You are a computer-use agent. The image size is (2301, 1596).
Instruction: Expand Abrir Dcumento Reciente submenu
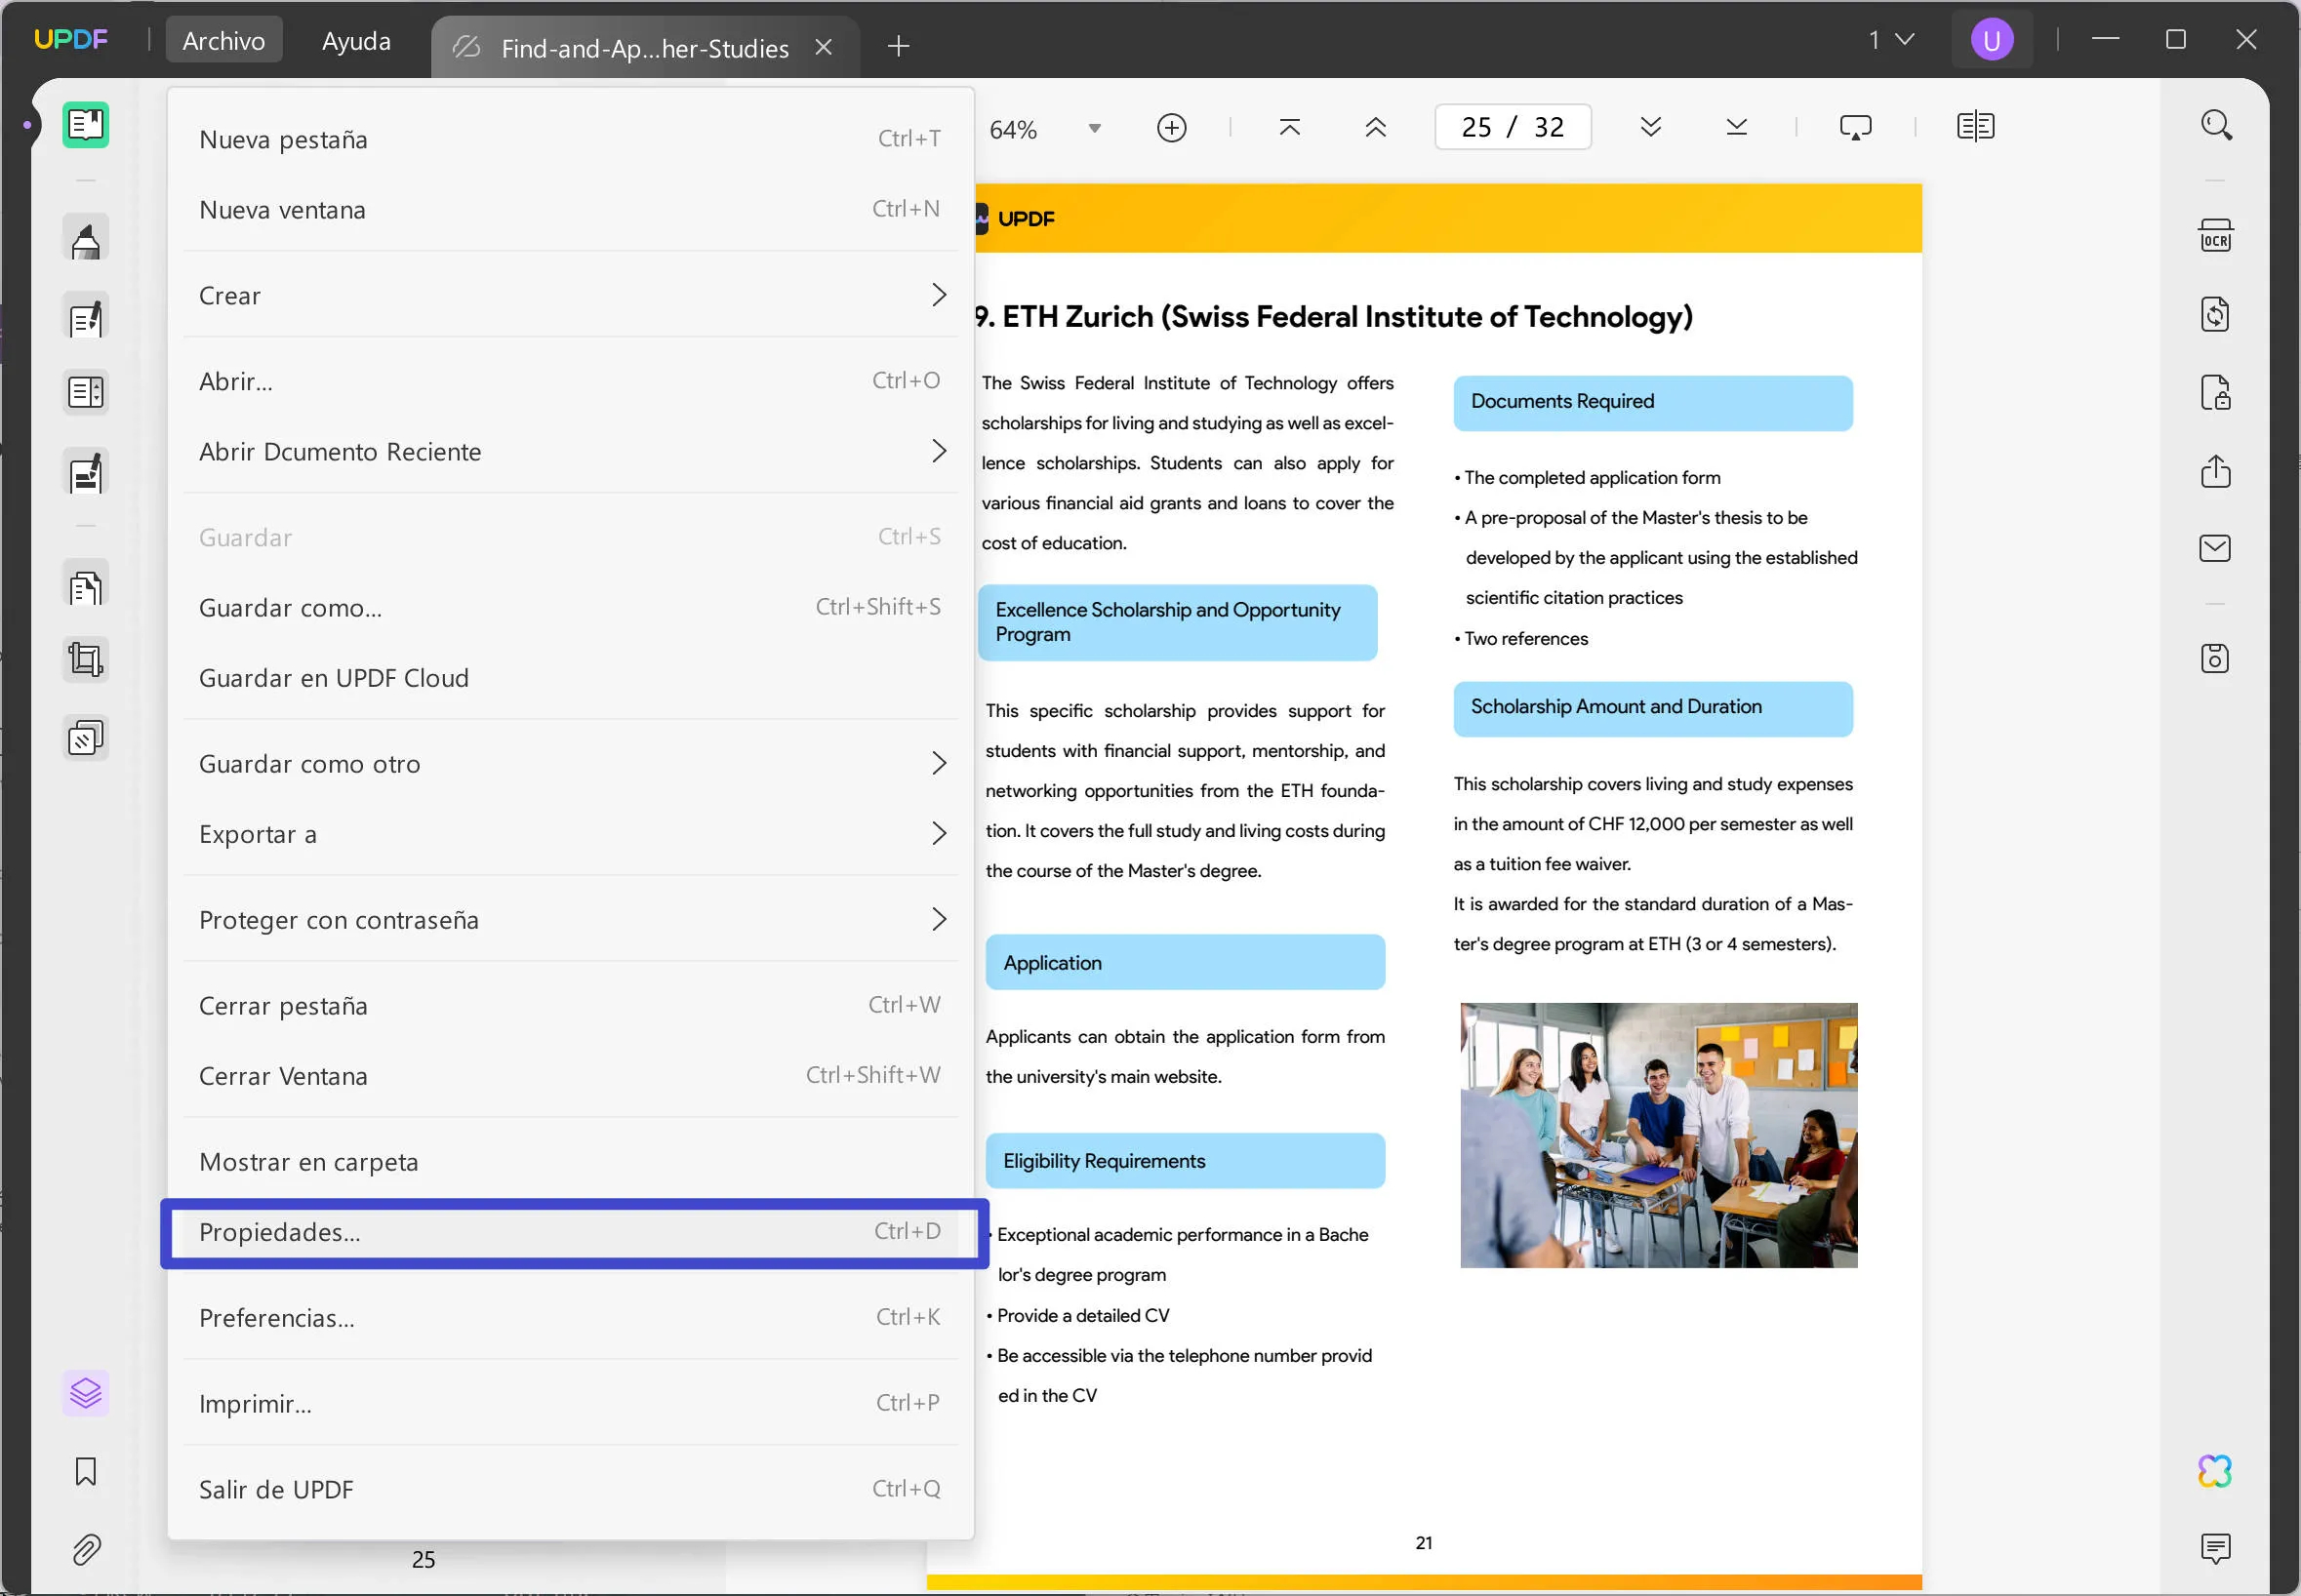572,451
